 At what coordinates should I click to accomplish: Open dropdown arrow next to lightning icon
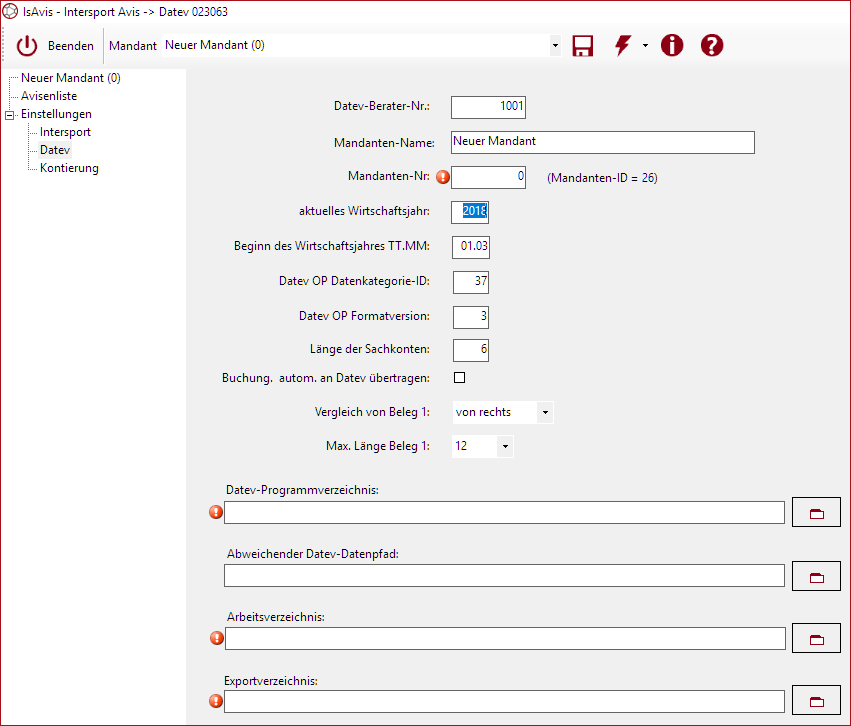[x=645, y=46]
